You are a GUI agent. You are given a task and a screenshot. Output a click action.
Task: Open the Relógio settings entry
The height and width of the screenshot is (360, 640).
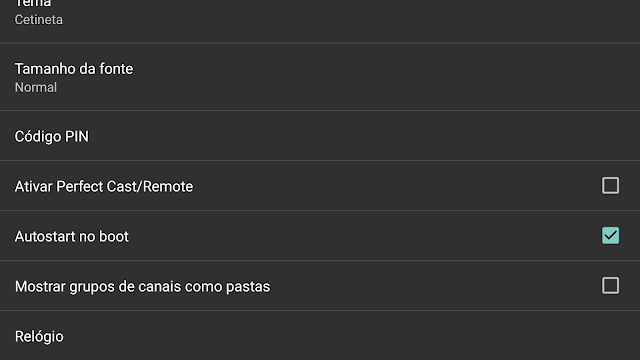pos(320,336)
